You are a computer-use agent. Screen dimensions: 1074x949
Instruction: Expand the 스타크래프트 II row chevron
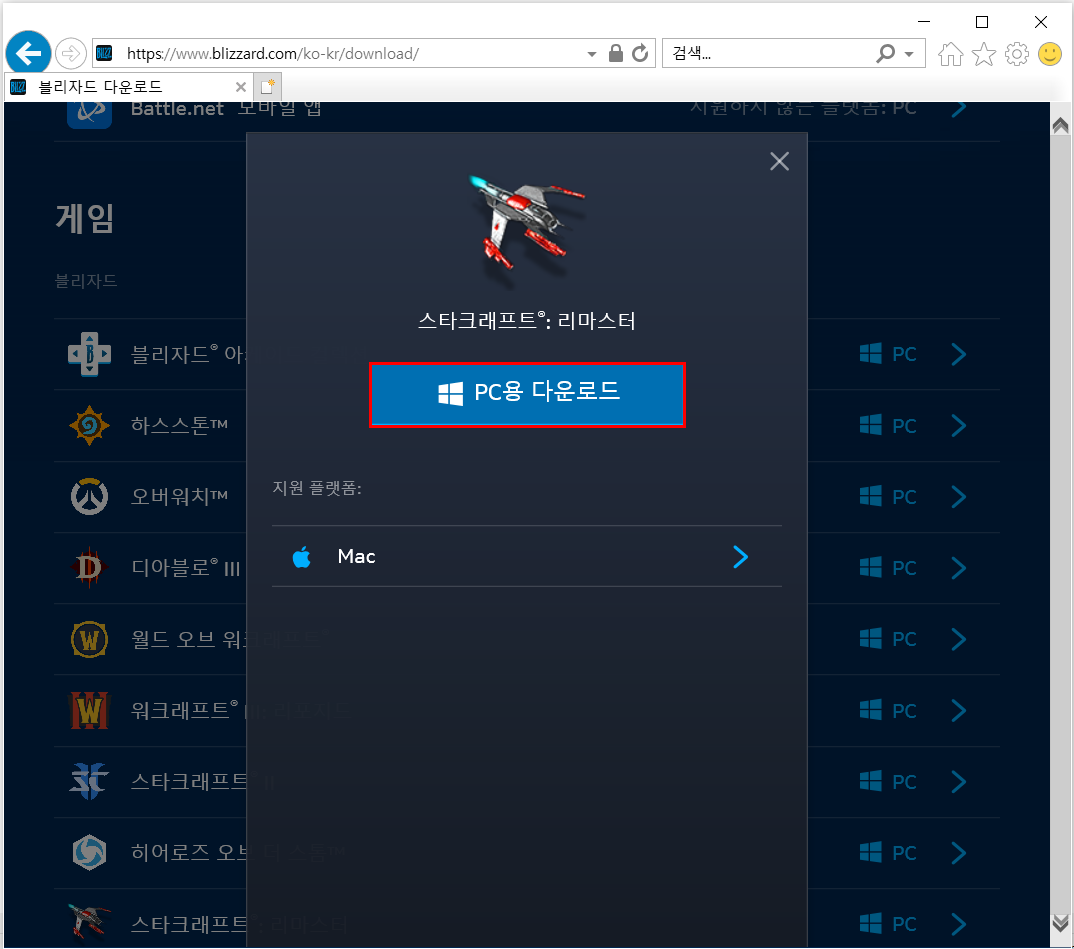959,781
